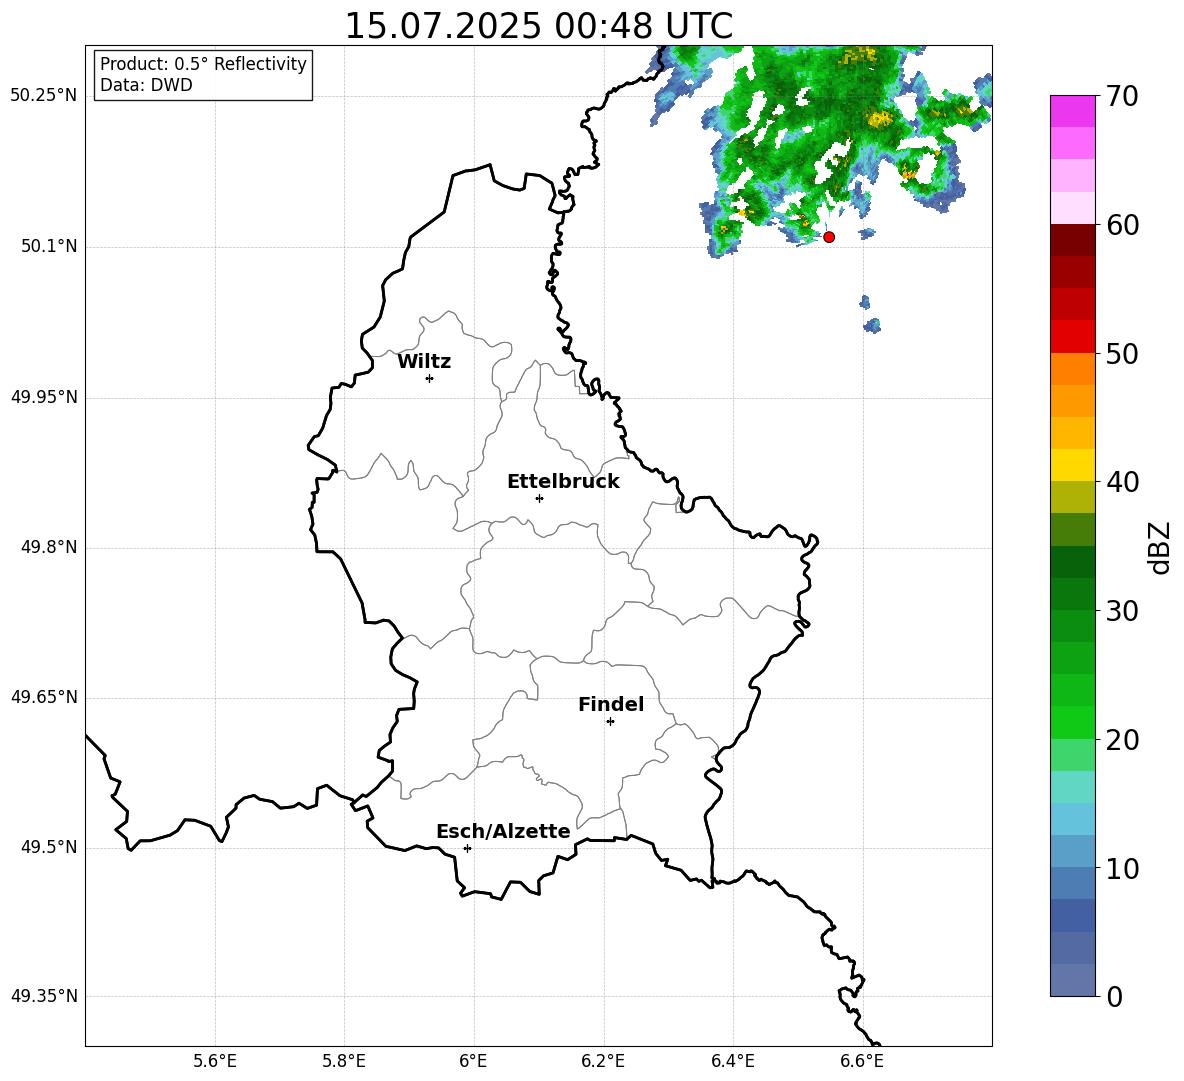The width and height of the screenshot is (1184, 1081).
Task: Click the 49.65°N latitude label
Action: click(44, 697)
